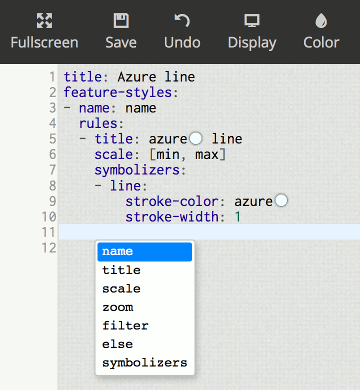Click line number 12 in gutter
The image size is (360, 390).
49,248
